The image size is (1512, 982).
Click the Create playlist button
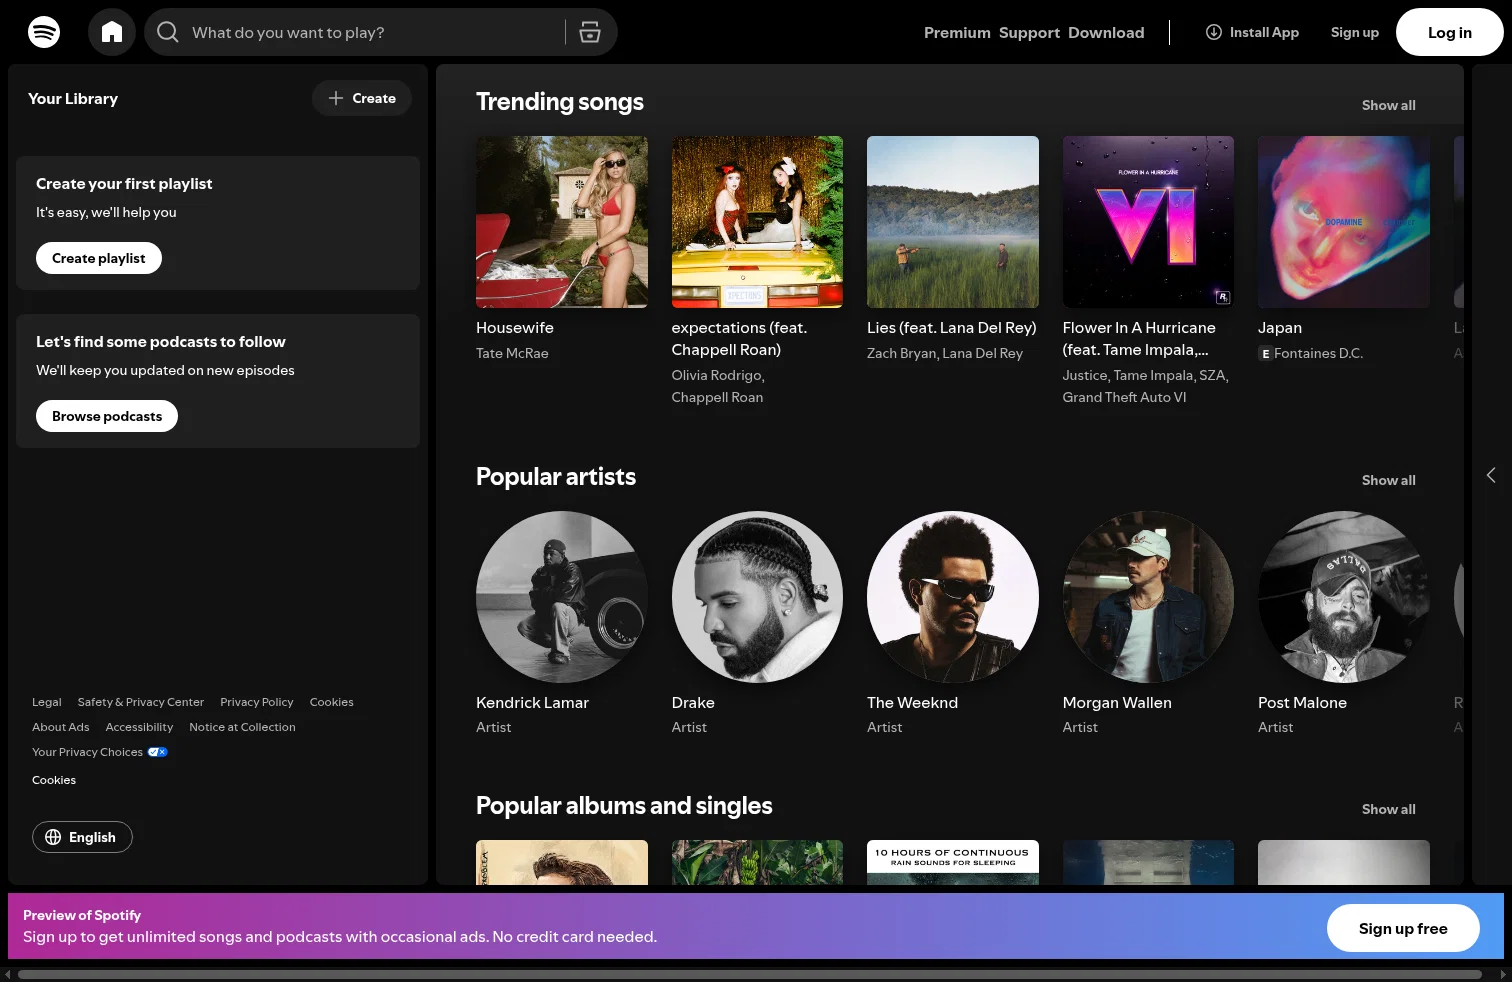tap(99, 258)
